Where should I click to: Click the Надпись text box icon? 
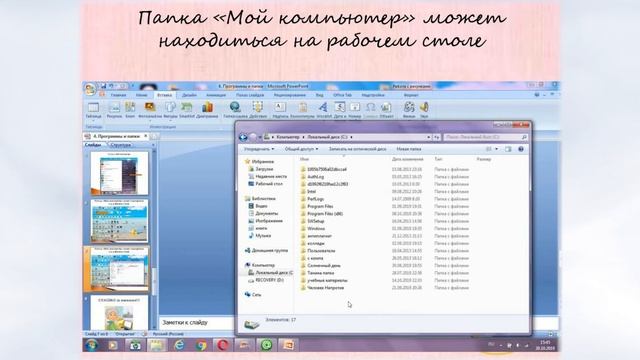(x=280, y=110)
